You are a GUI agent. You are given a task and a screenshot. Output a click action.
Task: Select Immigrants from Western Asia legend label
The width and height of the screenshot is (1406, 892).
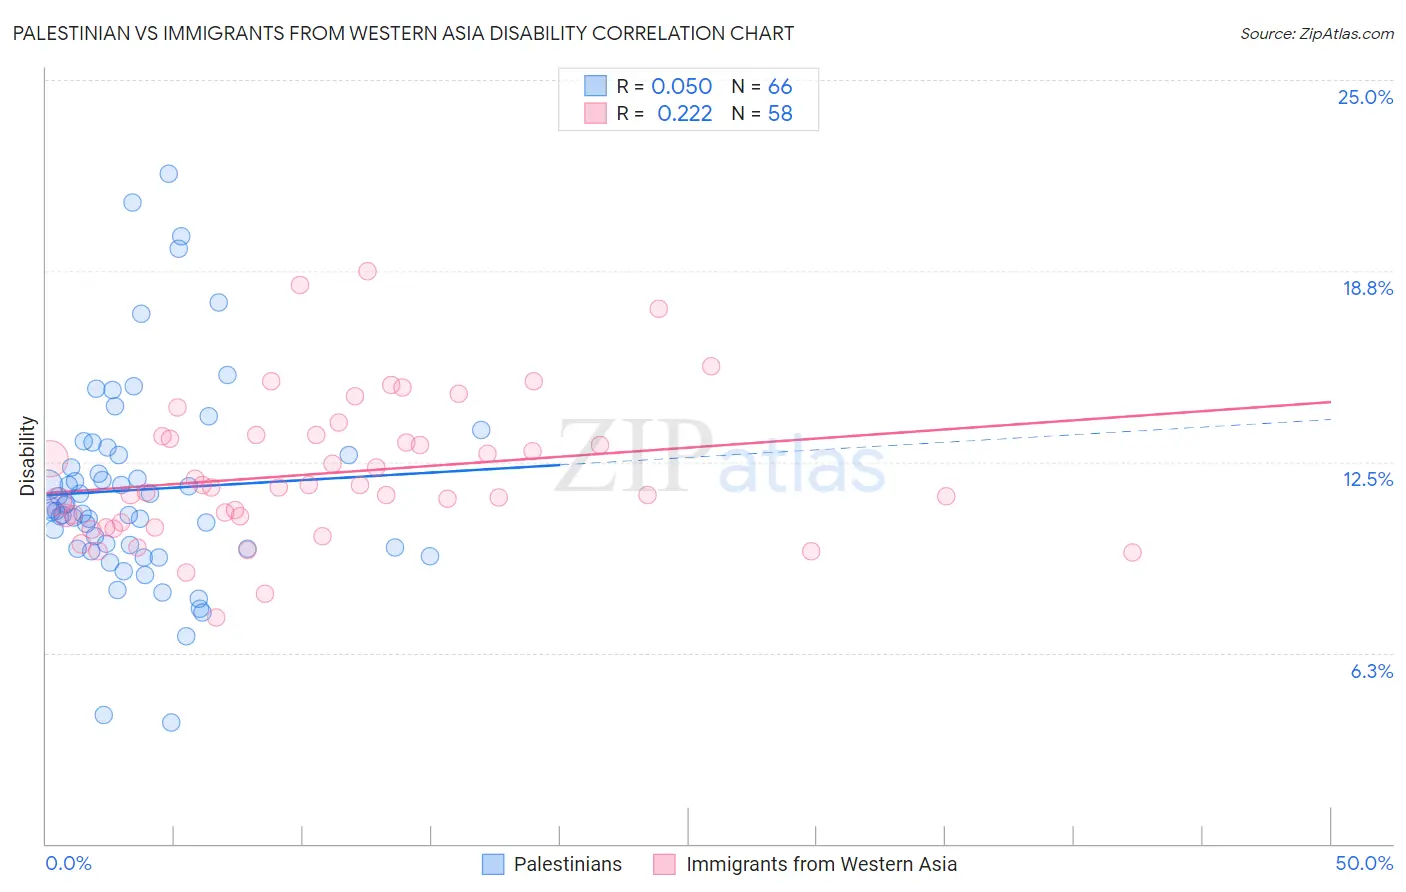[x=822, y=864]
